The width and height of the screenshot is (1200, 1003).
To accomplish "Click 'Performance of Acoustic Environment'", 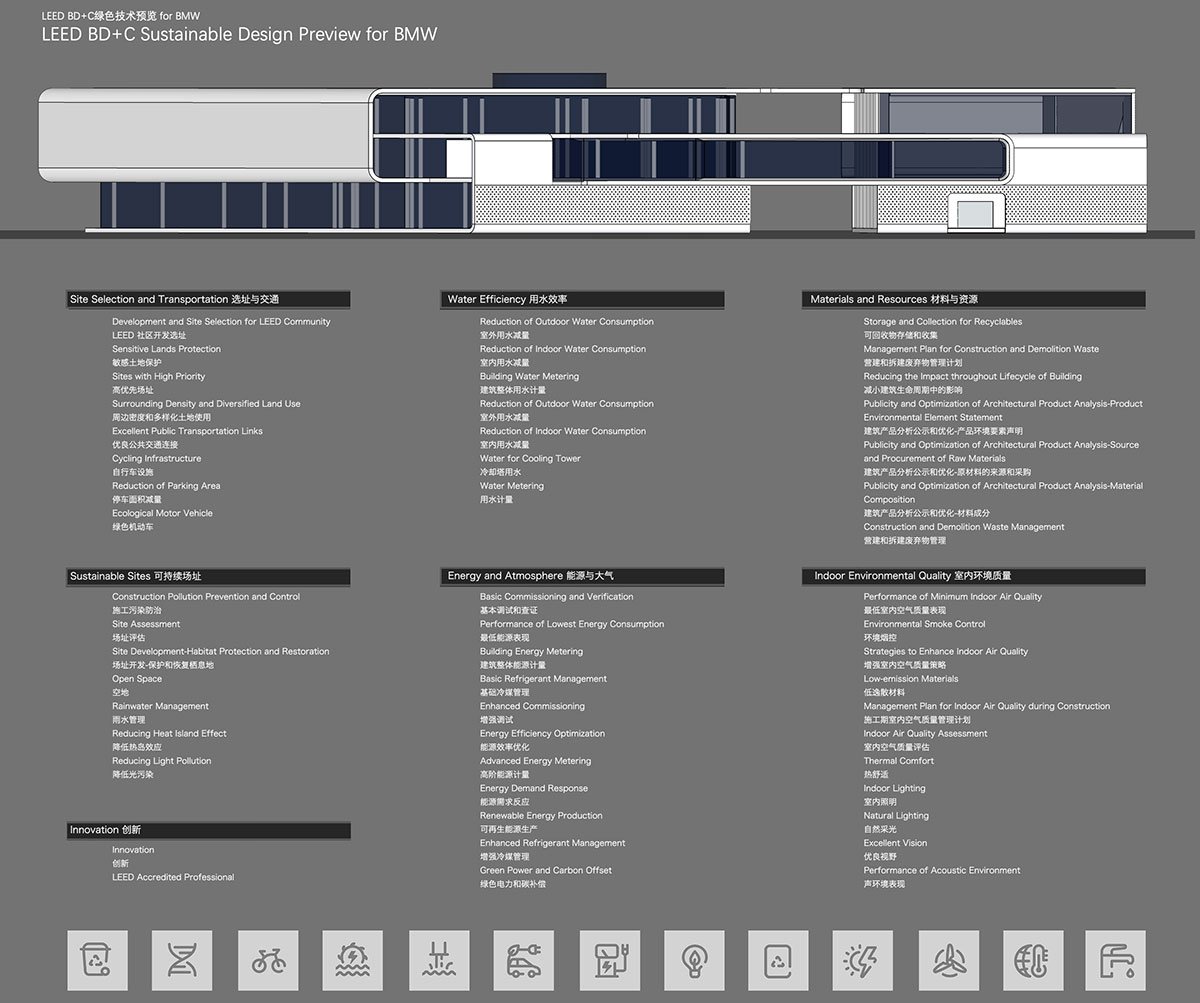I will [x=942, y=870].
